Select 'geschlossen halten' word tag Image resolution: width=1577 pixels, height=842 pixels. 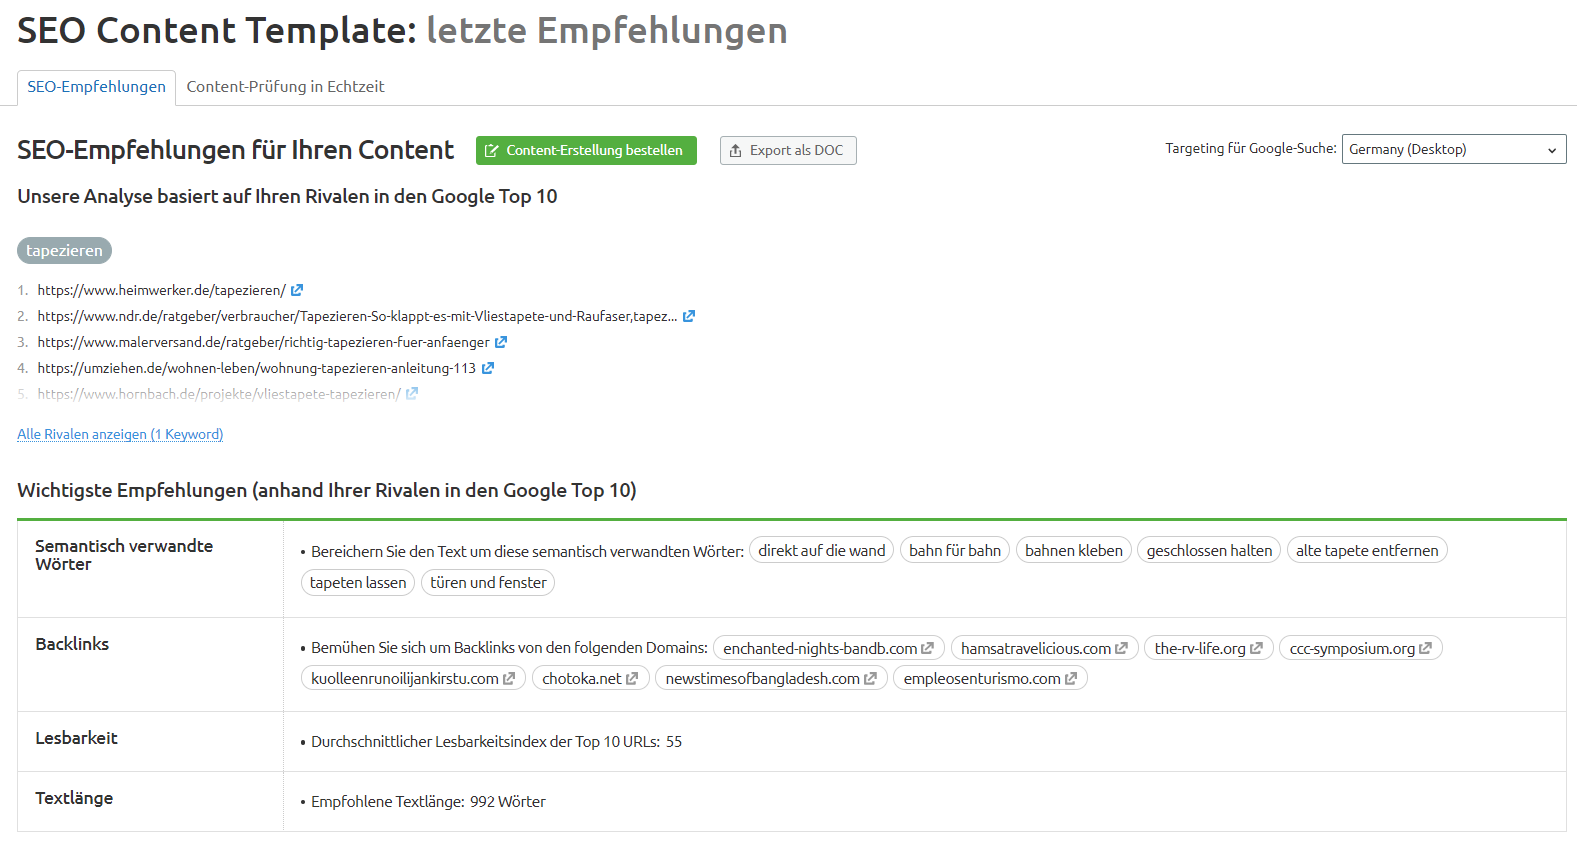click(x=1209, y=550)
